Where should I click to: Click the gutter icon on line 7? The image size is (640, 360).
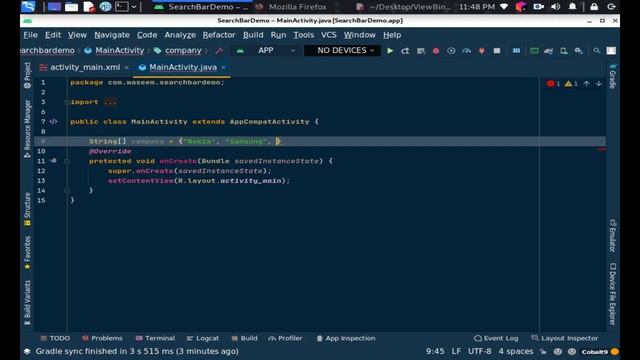53,121
